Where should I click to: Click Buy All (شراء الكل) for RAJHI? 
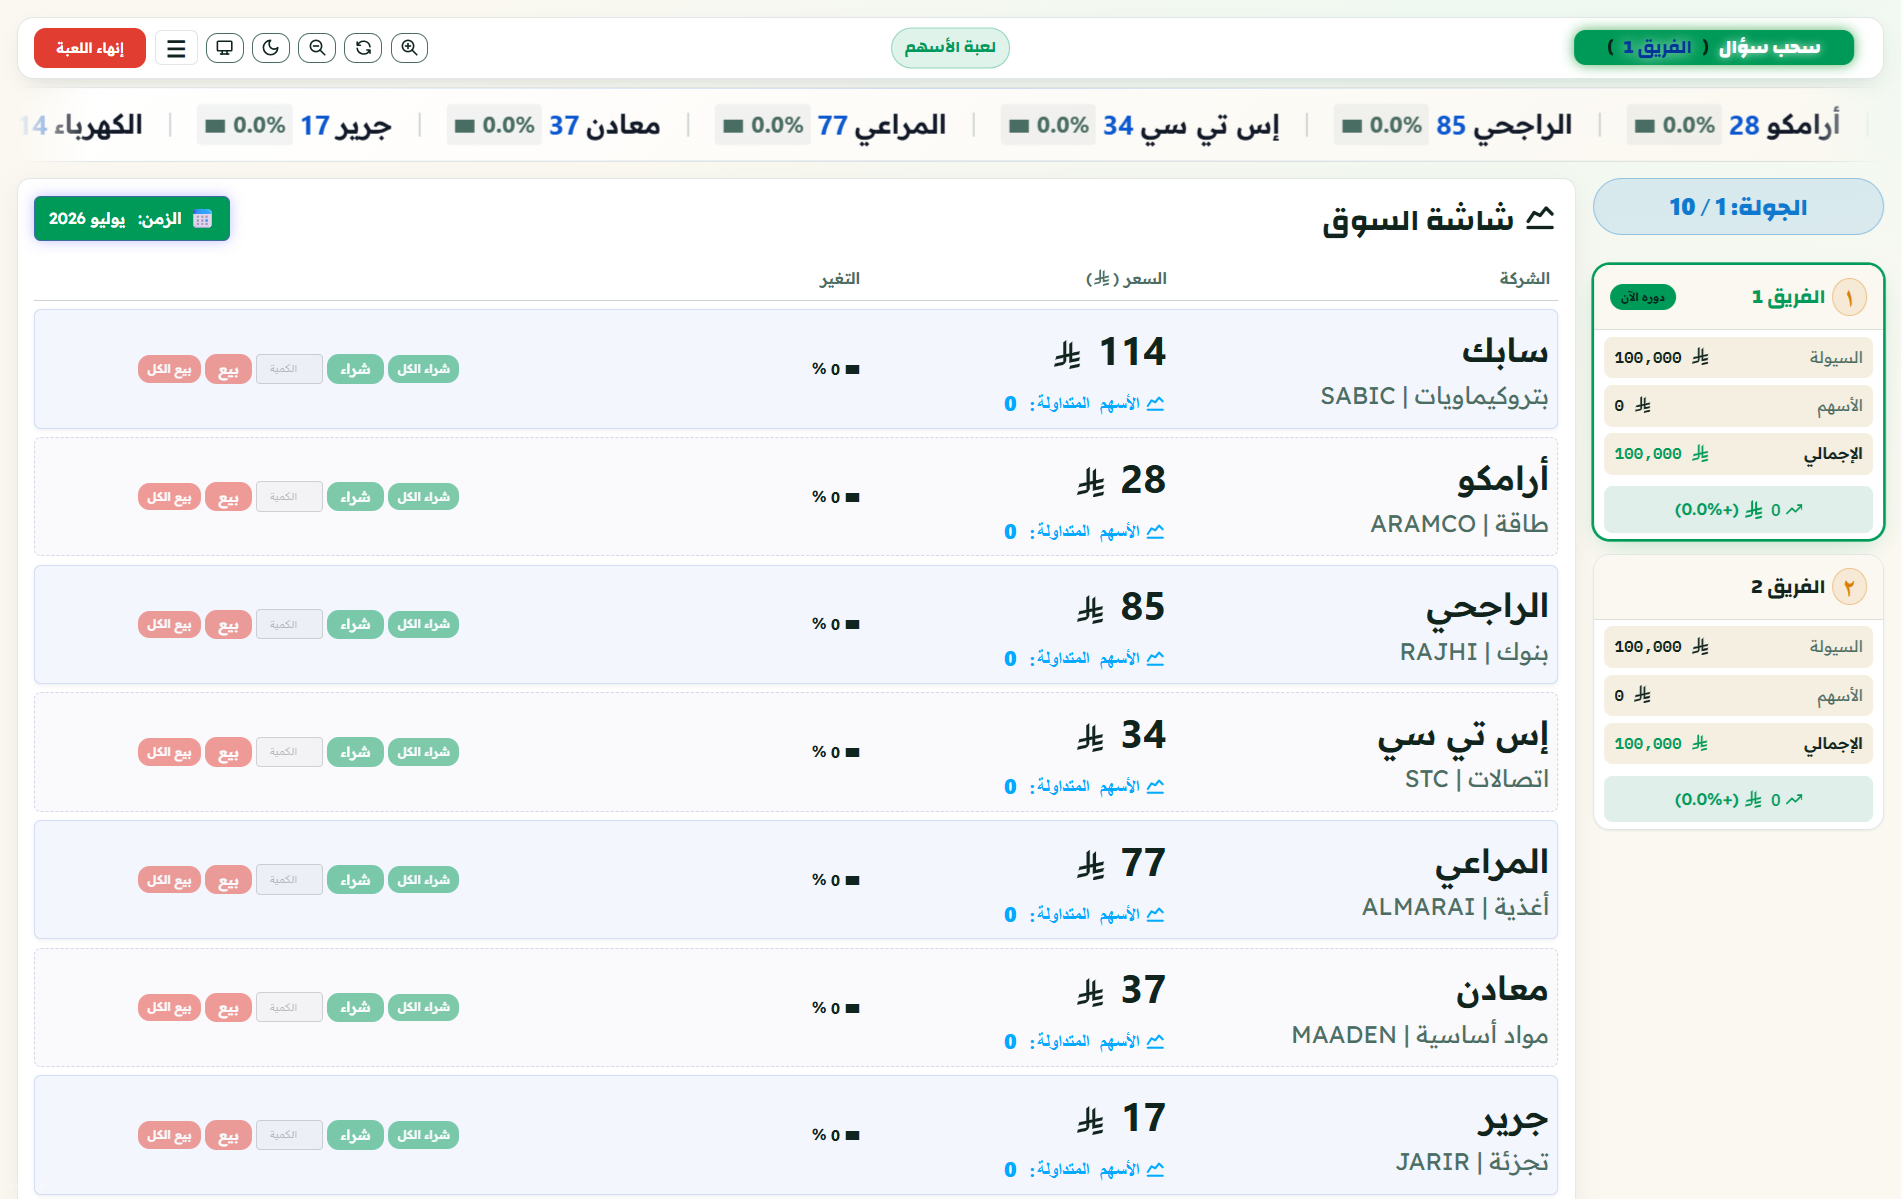click(423, 624)
